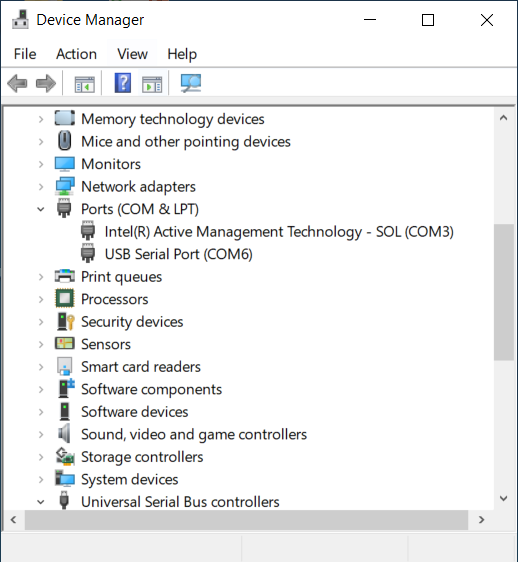Collapse Universal Serial Bus controllers node
Viewport: 518px width, 562px height.
point(41,502)
